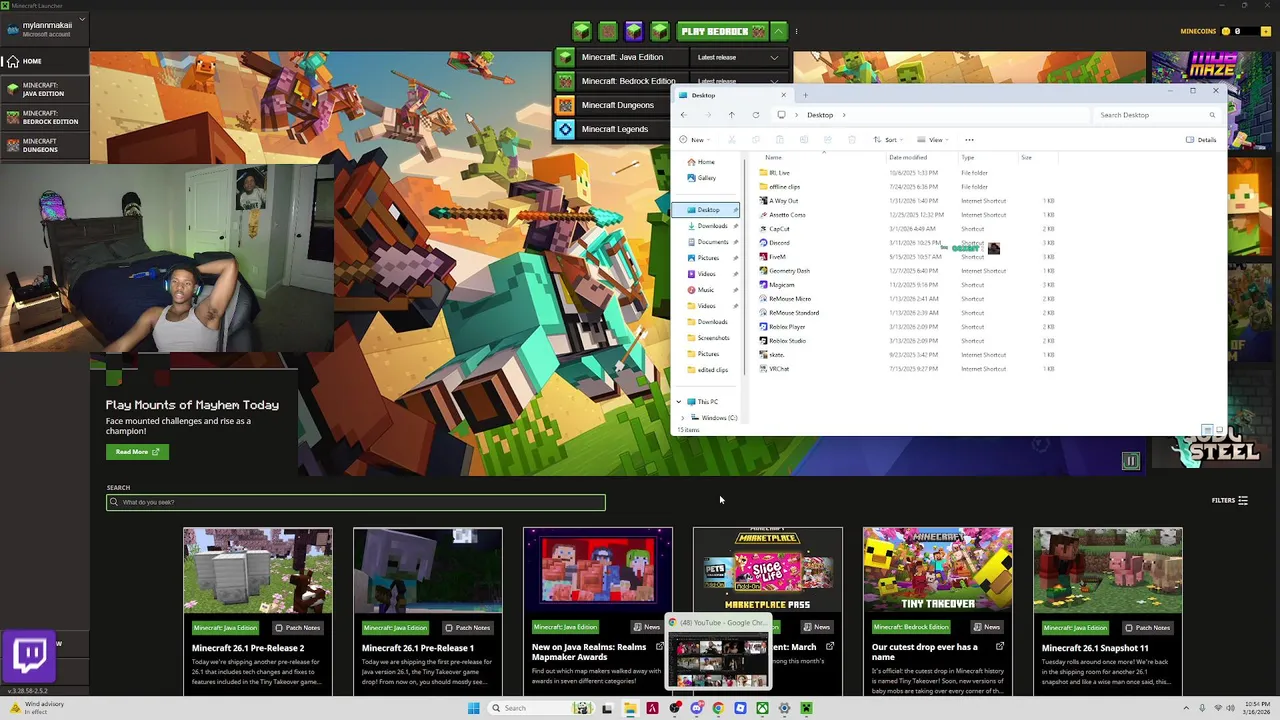Choose Minecraft: Java Edition in the game list

622,57
